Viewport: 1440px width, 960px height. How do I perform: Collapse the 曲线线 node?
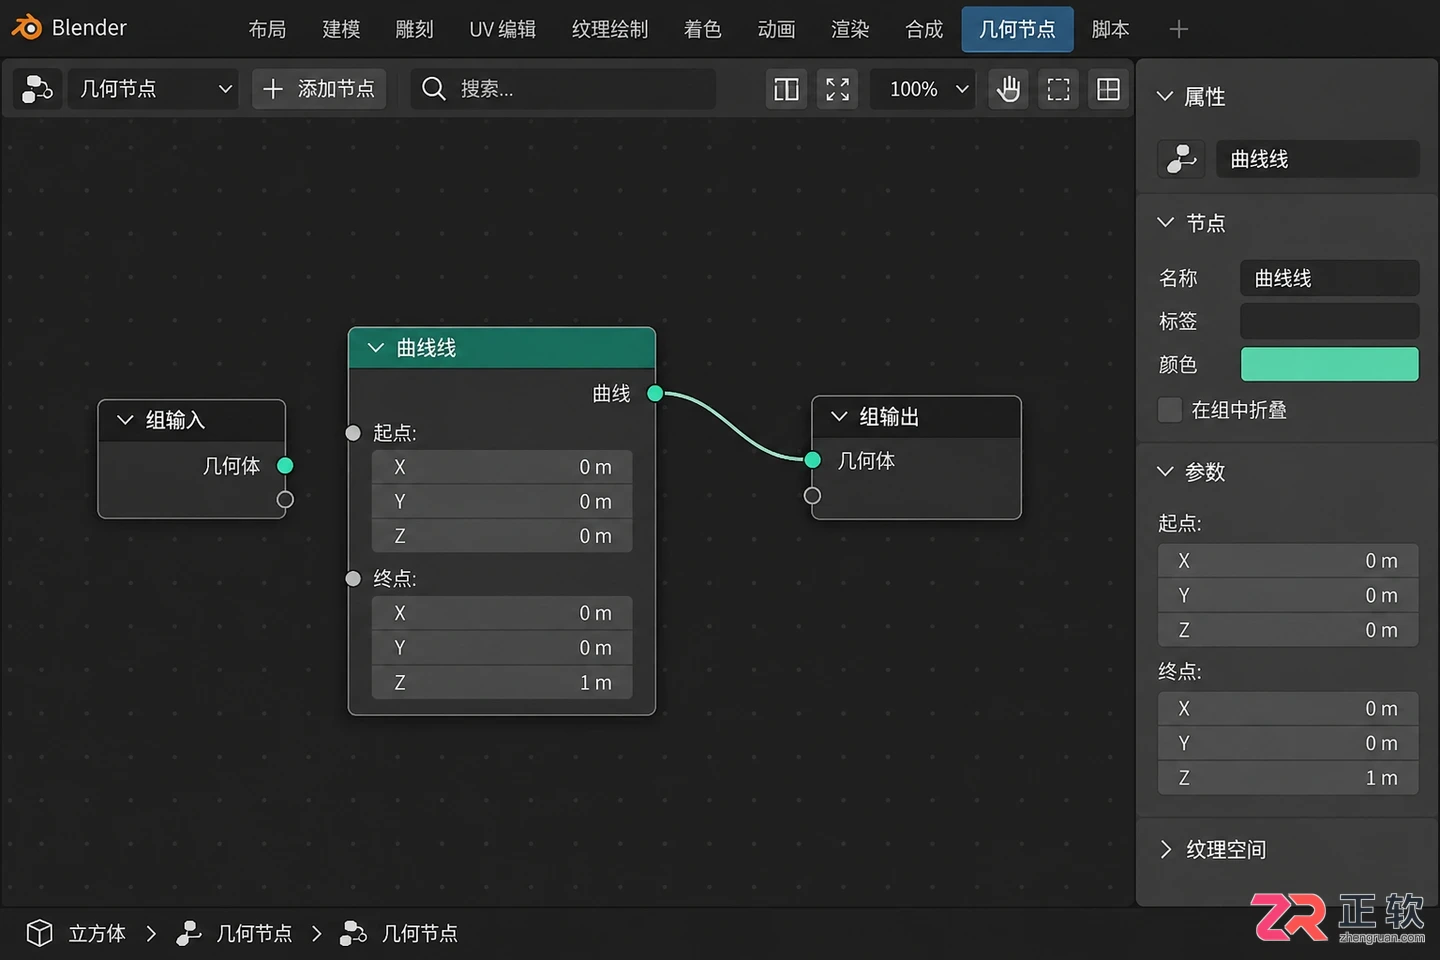pyautogui.click(x=376, y=348)
